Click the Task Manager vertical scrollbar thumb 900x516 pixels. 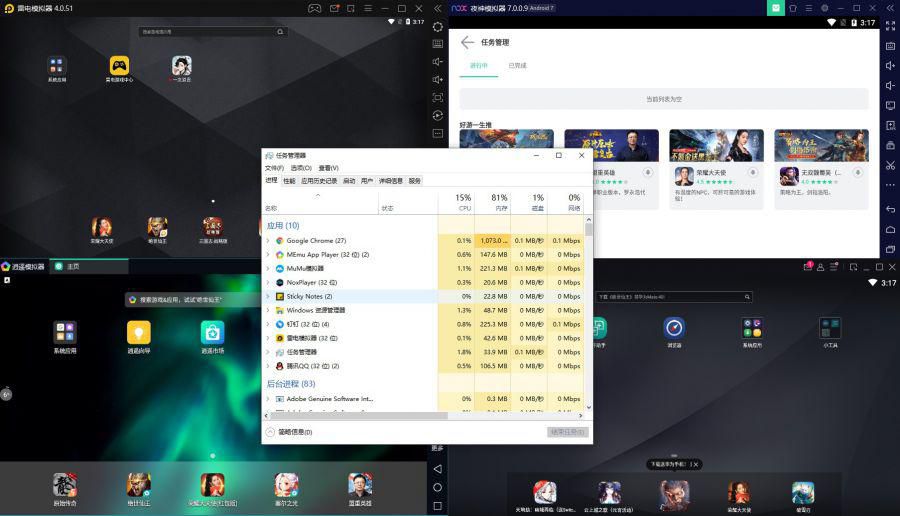[x=588, y=230]
